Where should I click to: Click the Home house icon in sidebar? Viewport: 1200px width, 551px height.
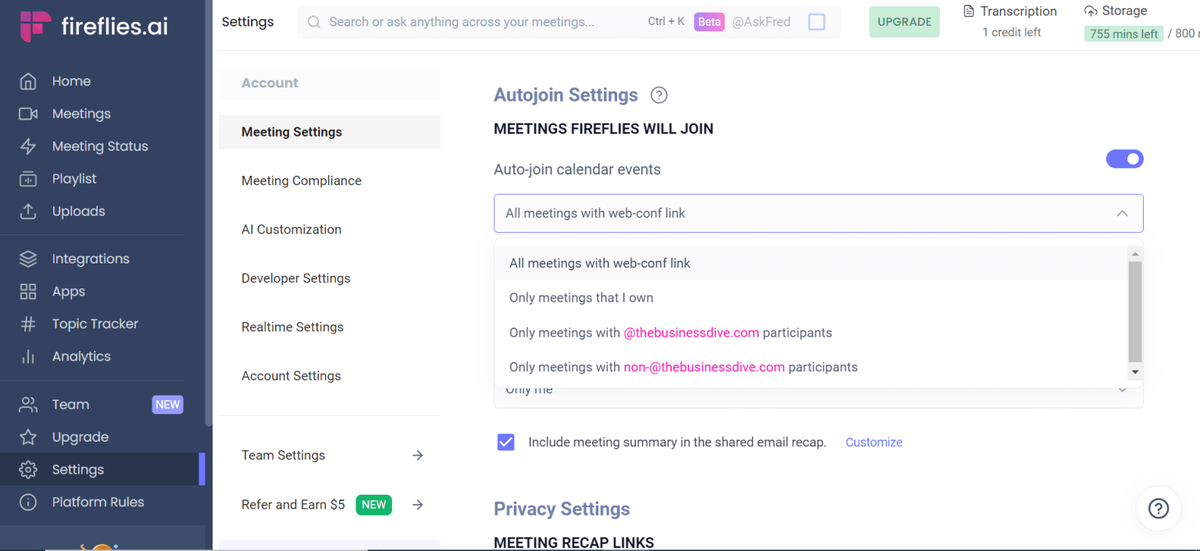tap(28, 81)
